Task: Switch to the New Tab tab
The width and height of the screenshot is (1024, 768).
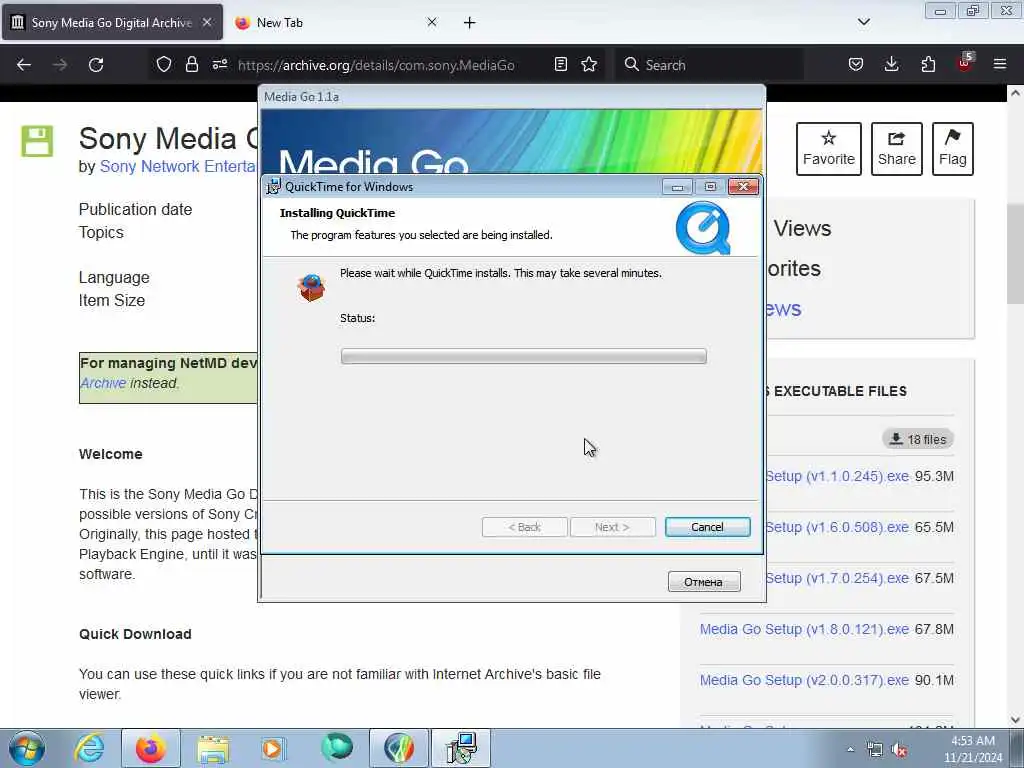Action: click(337, 22)
